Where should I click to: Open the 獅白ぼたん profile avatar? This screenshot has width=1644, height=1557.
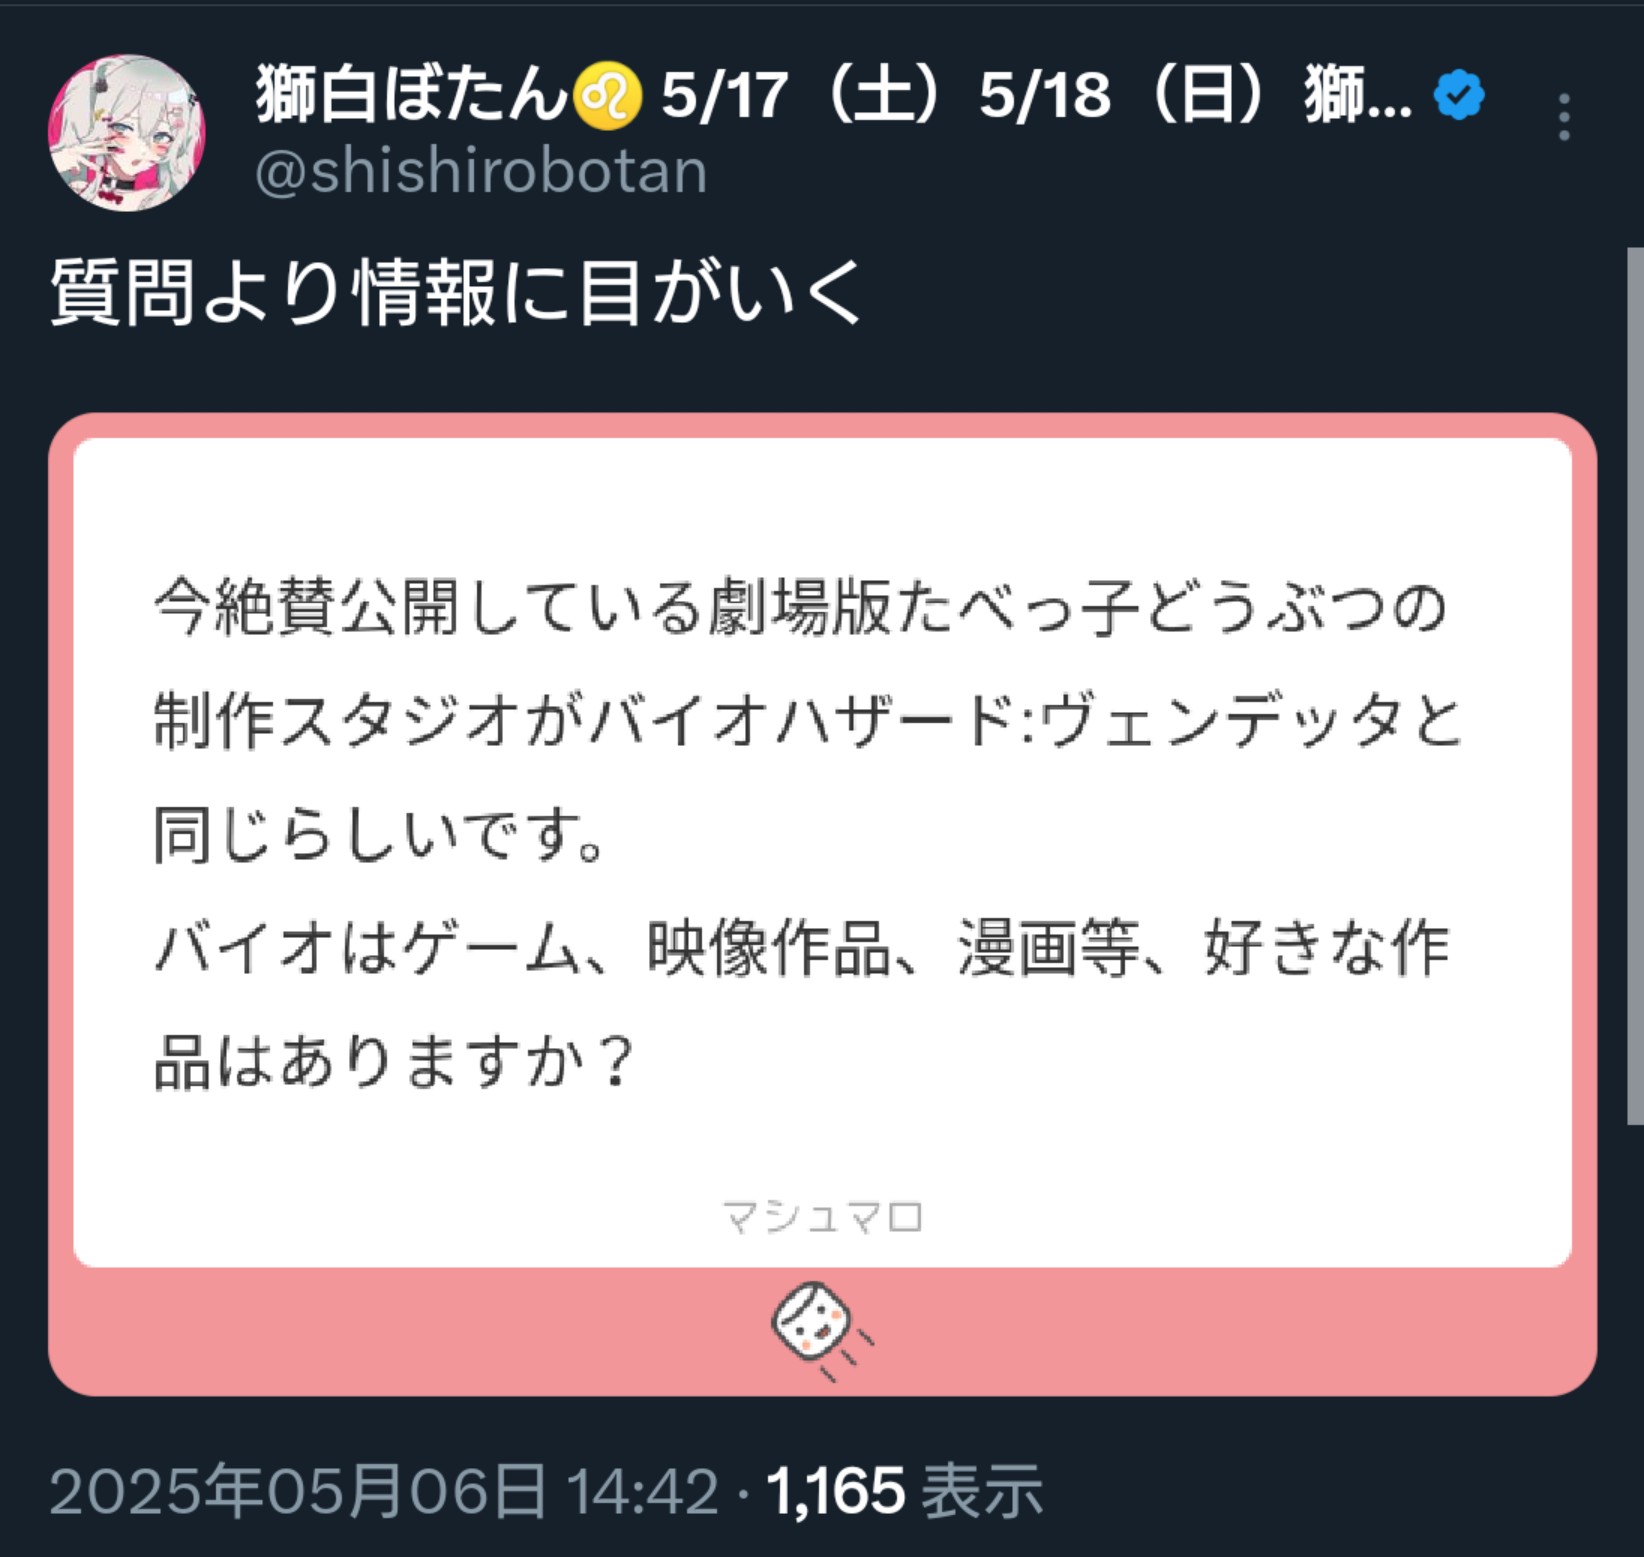tap(127, 132)
